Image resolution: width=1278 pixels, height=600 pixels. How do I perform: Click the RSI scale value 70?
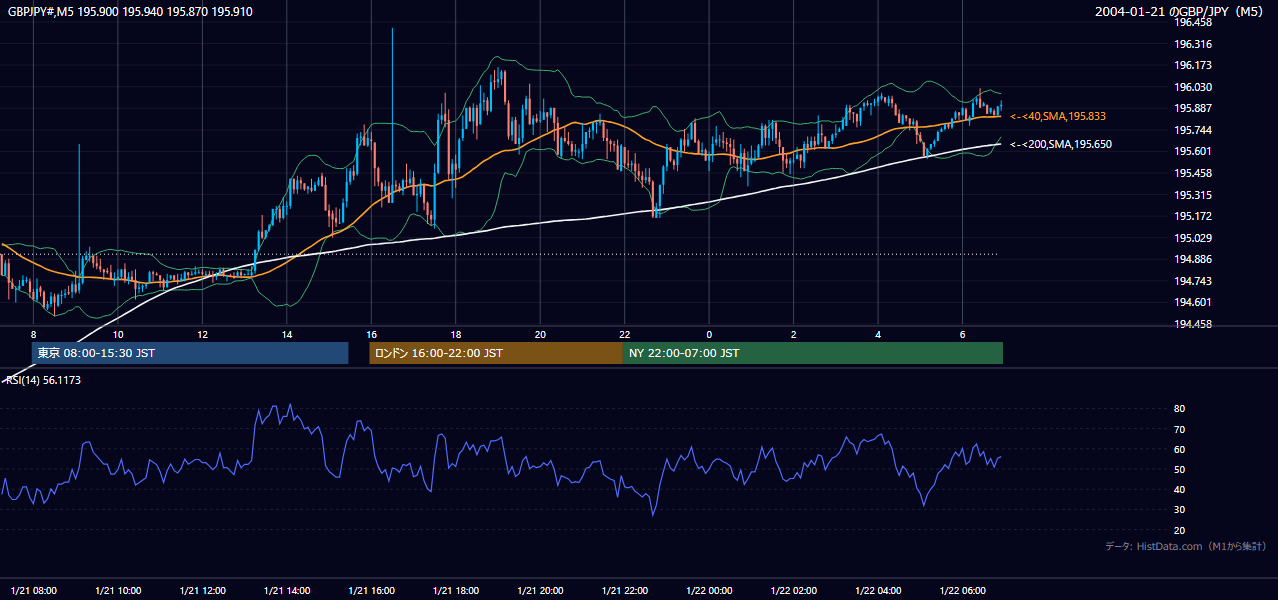pyautogui.click(x=1179, y=429)
